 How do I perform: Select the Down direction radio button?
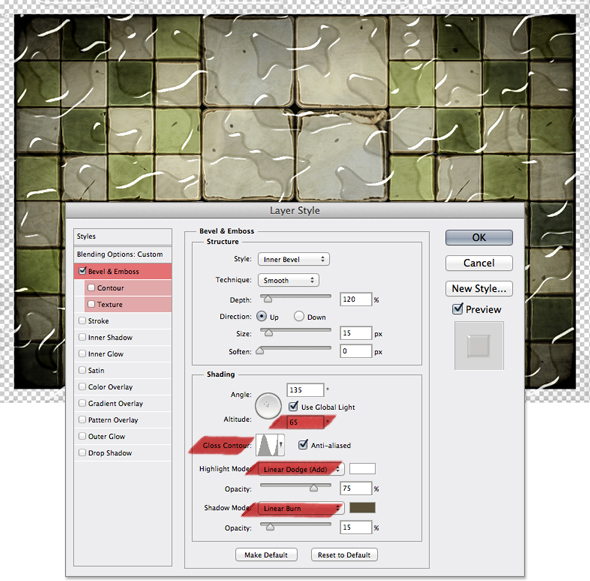[299, 316]
